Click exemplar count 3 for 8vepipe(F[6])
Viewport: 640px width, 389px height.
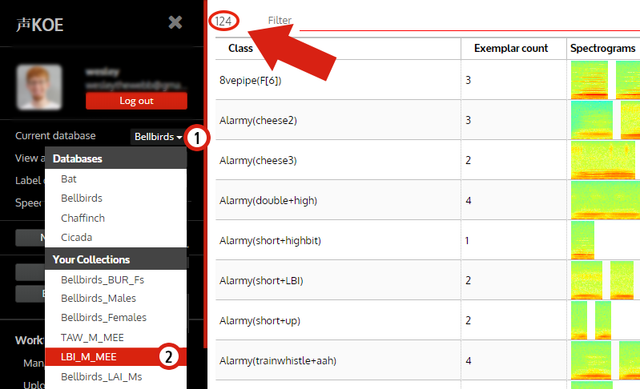point(468,80)
